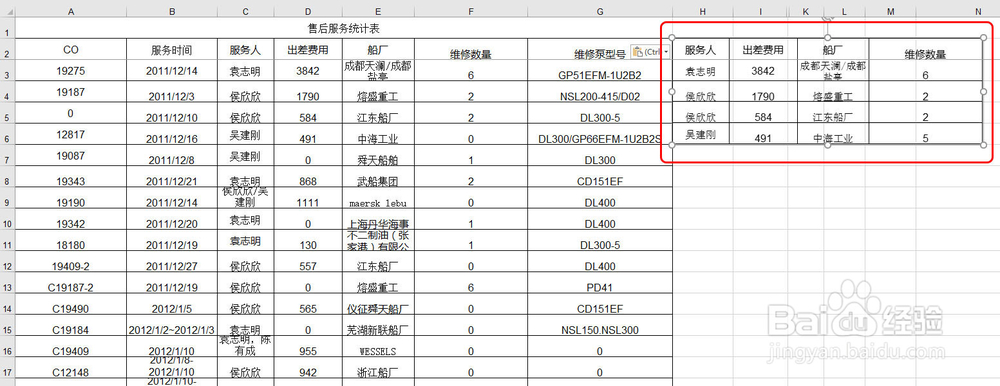Select column E header
The height and width of the screenshot is (386, 1000).
pyautogui.click(x=378, y=11)
